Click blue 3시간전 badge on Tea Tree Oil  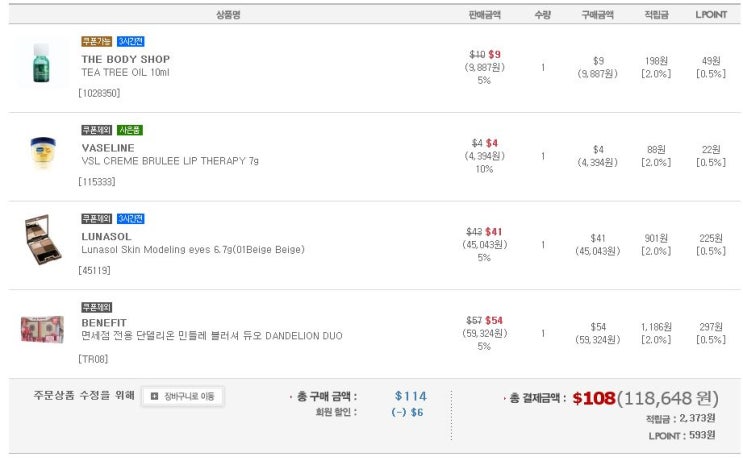(x=130, y=41)
